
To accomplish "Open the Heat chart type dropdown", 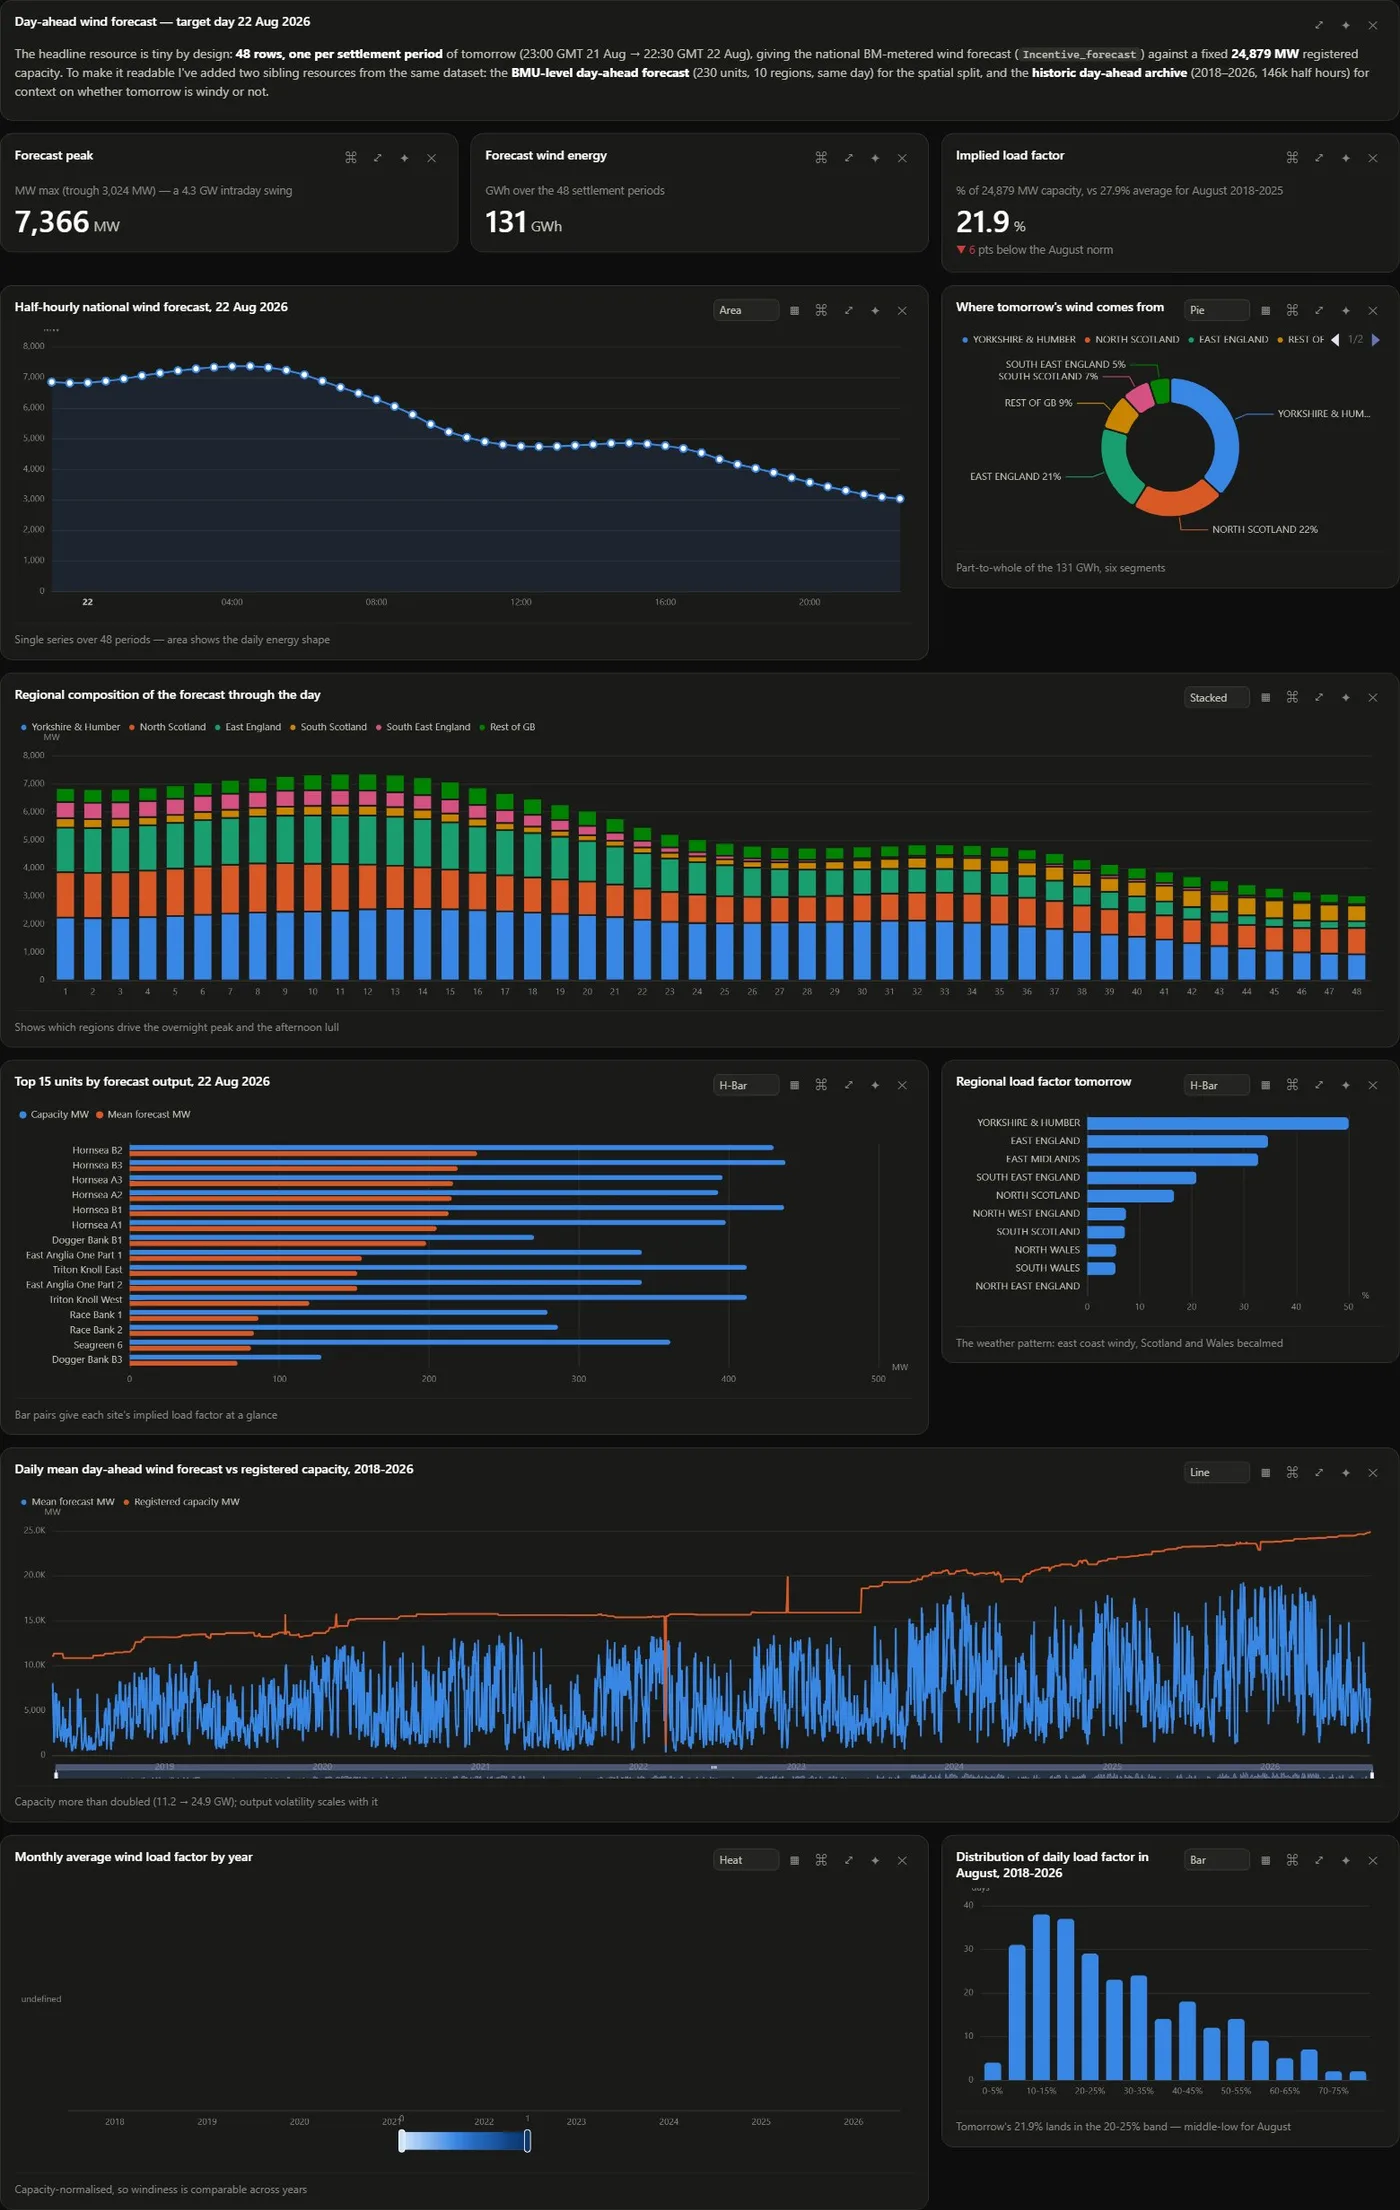I will point(746,1861).
